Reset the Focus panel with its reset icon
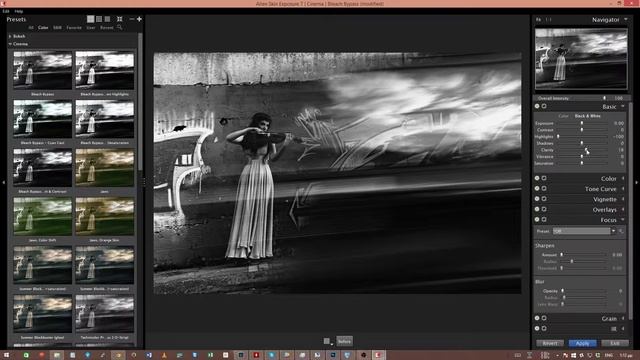Image resolution: width=640 pixels, height=360 pixels. pos(544,220)
